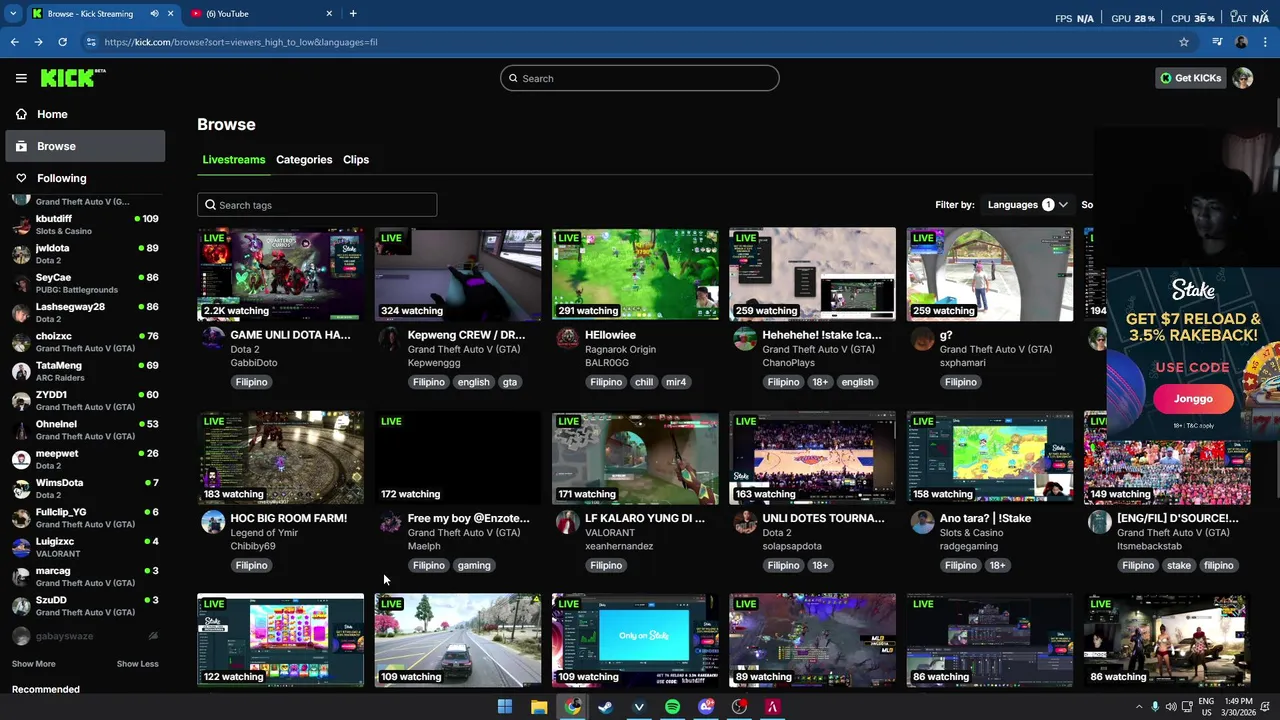Open the user profile avatar

(1243, 78)
